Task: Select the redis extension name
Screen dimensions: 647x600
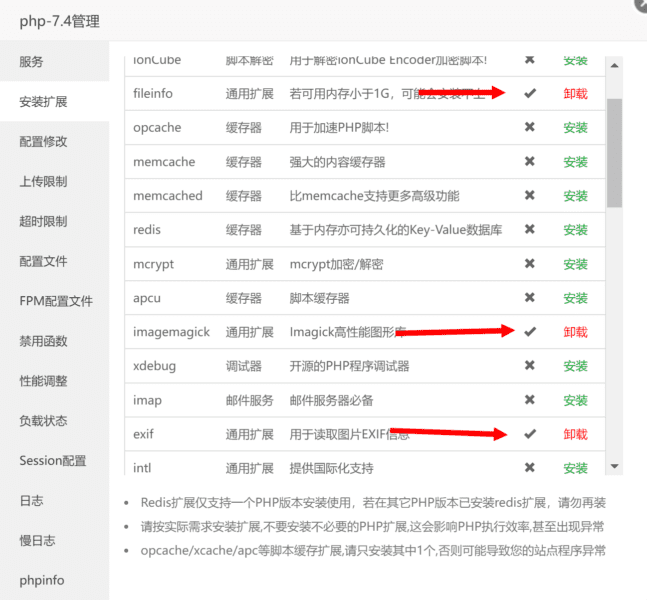Action: click(x=146, y=230)
